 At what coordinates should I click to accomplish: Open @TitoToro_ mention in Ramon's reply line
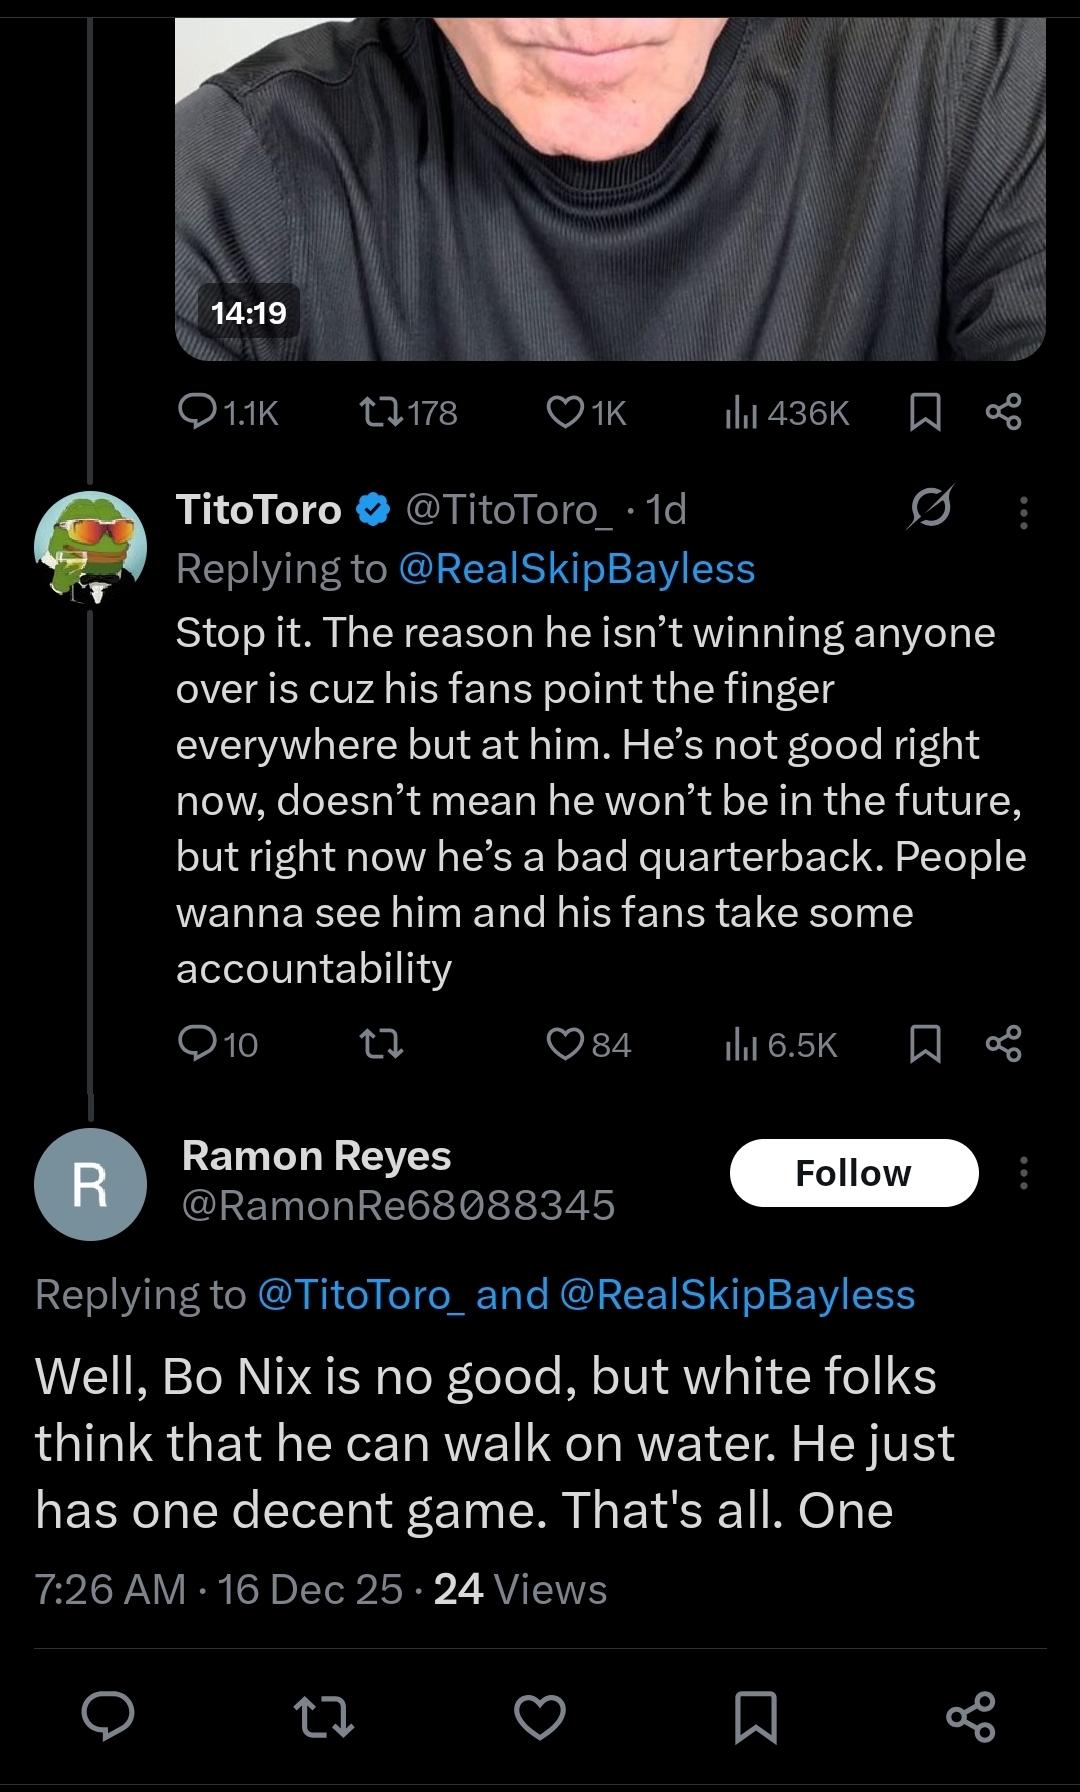click(361, 1295)
